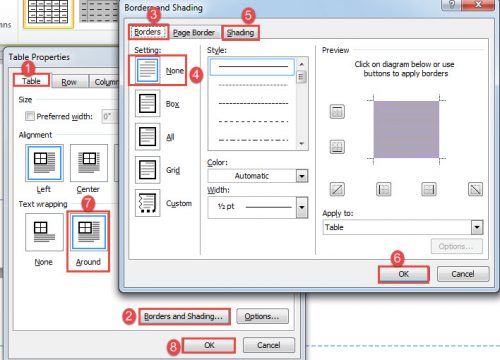Select solid line style in Style list
The height and width of the screenshot is (360, 500).
tap(253, 67)
